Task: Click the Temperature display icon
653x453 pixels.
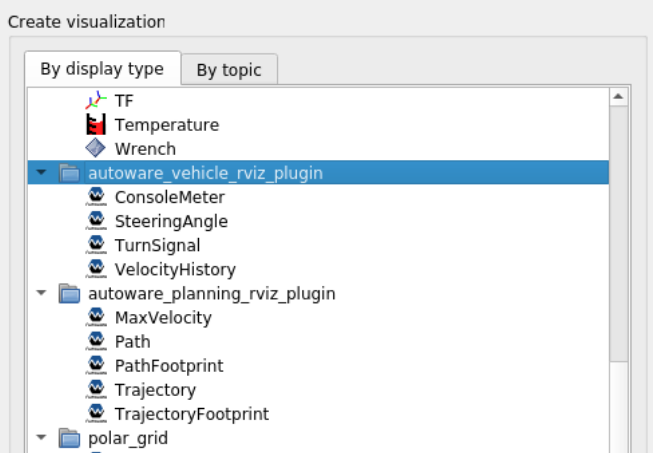Action: point(95,125)
